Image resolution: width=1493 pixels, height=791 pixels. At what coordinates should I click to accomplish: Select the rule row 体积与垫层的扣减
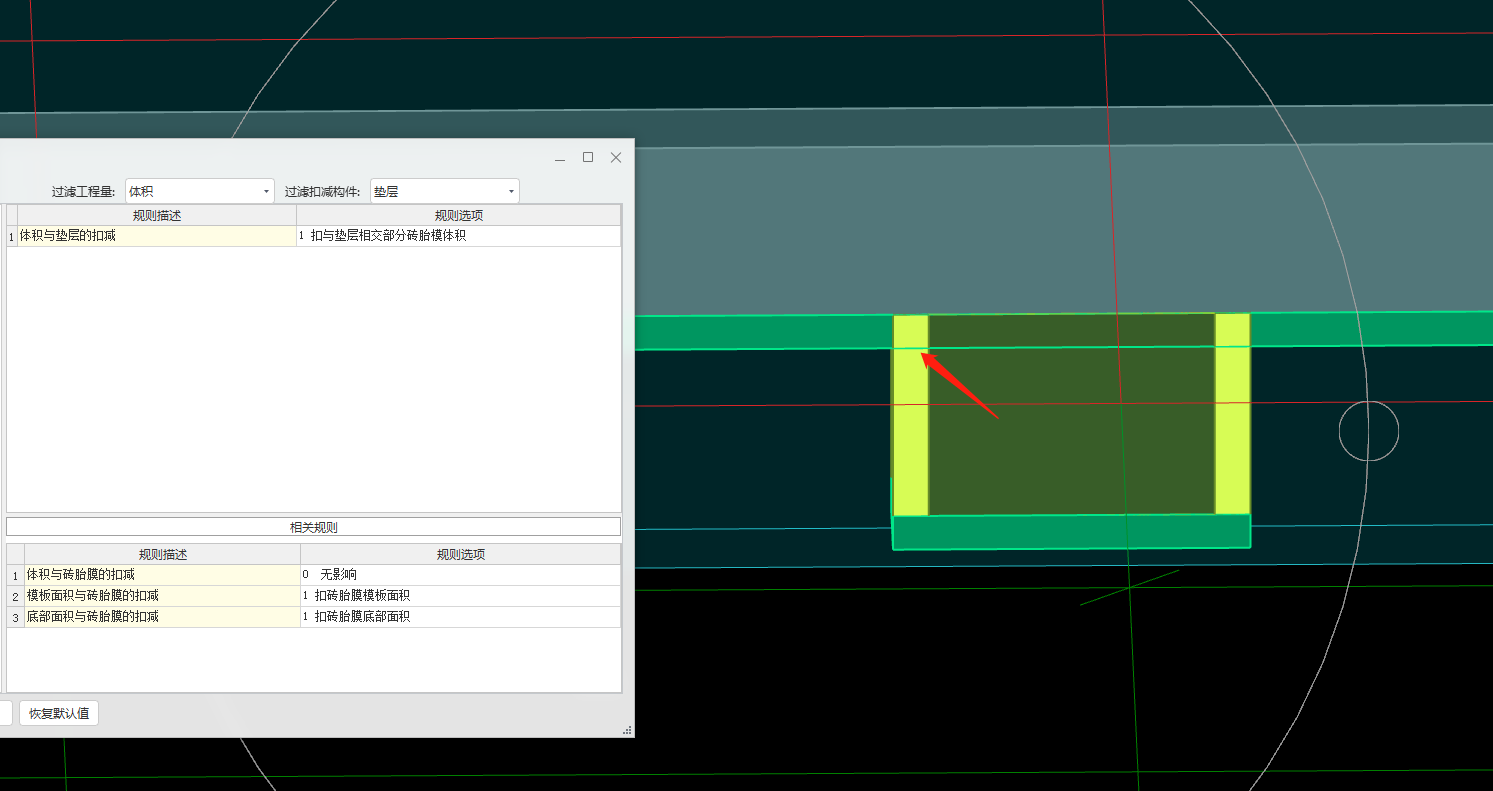[x=156, y=236]
